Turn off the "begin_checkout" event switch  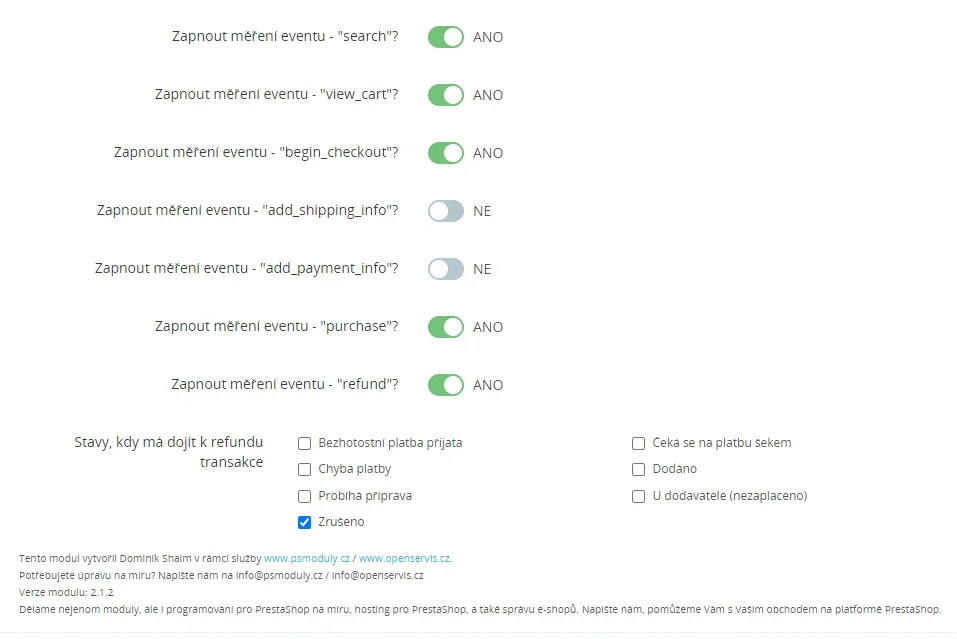point(446,153)
